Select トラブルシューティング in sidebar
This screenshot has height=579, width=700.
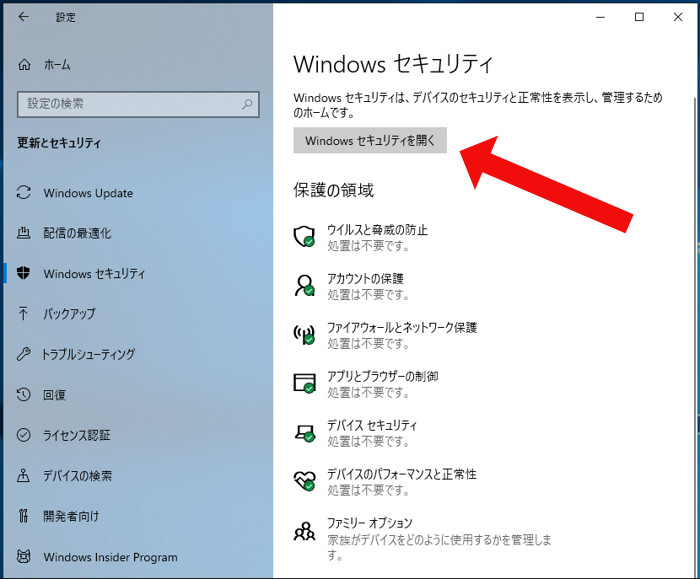tap(88, 354)
